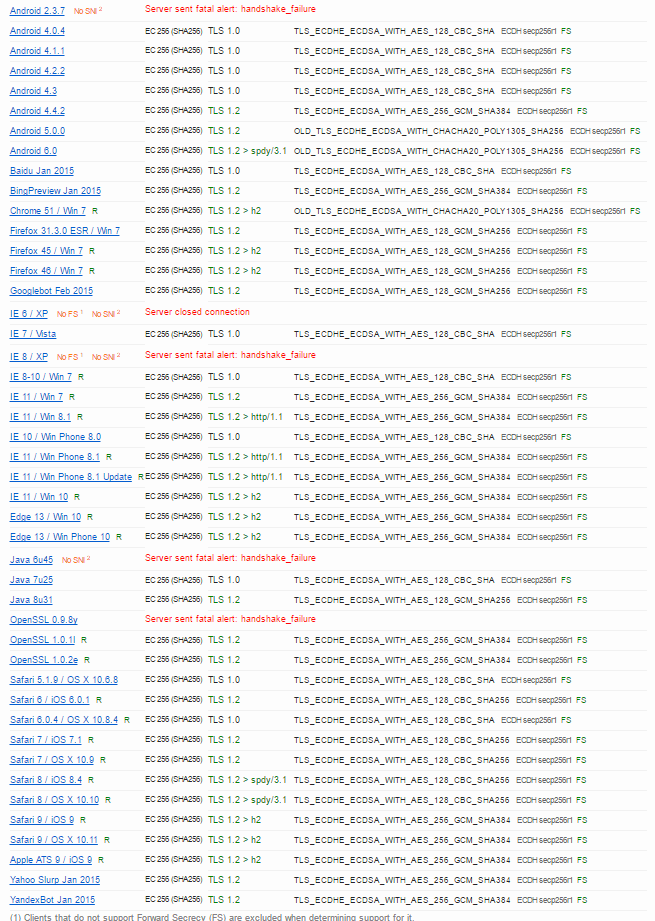
Task: Open the Android 2.3.7 client link
Action: 37,11
